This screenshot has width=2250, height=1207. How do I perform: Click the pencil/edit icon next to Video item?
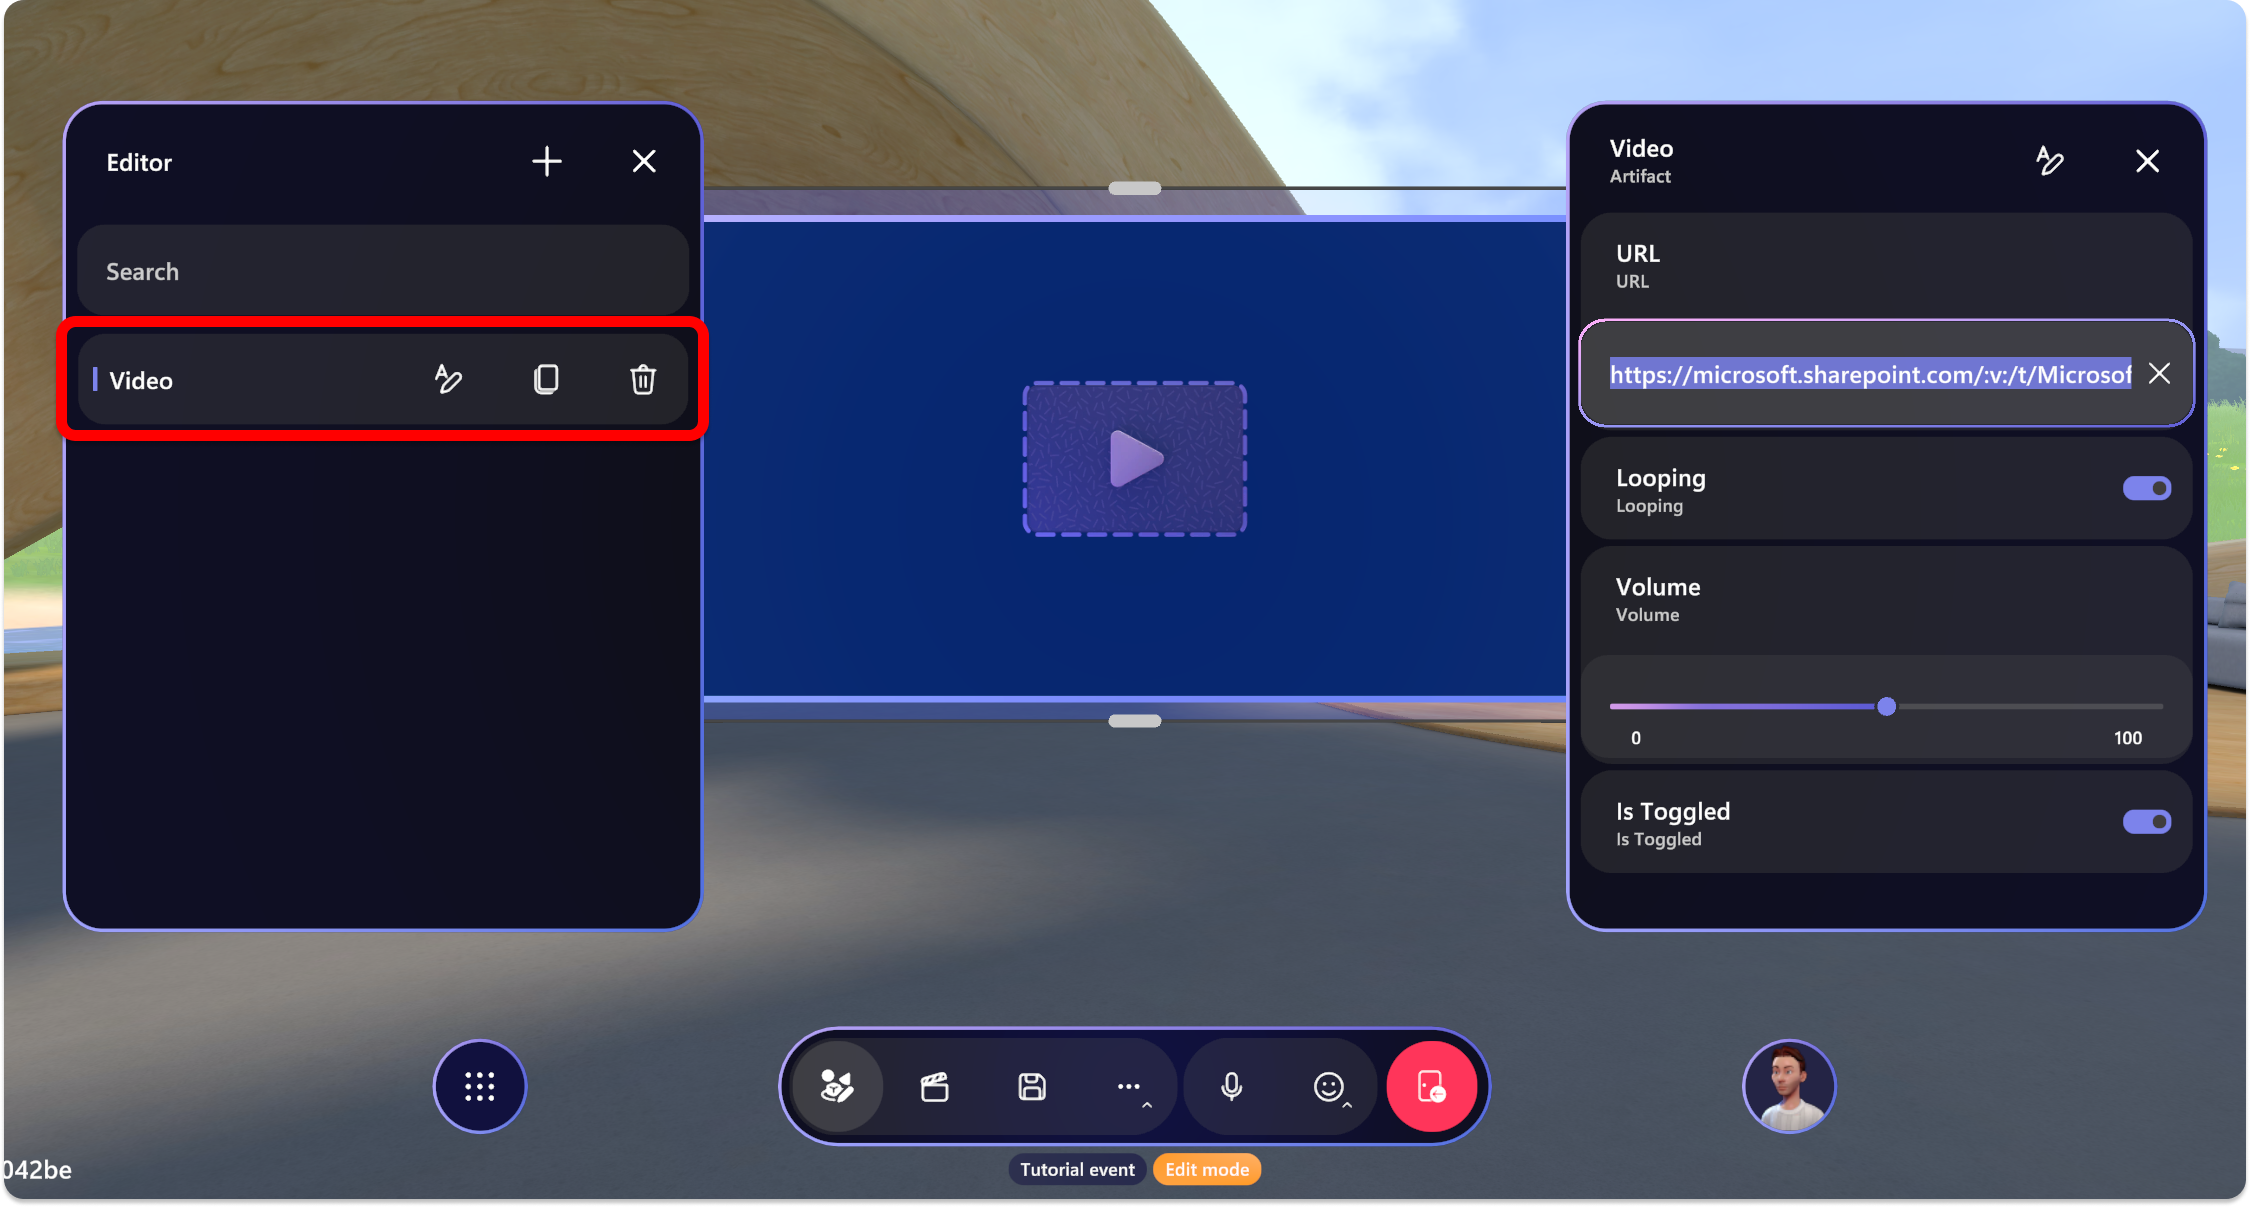pos(446,380)
